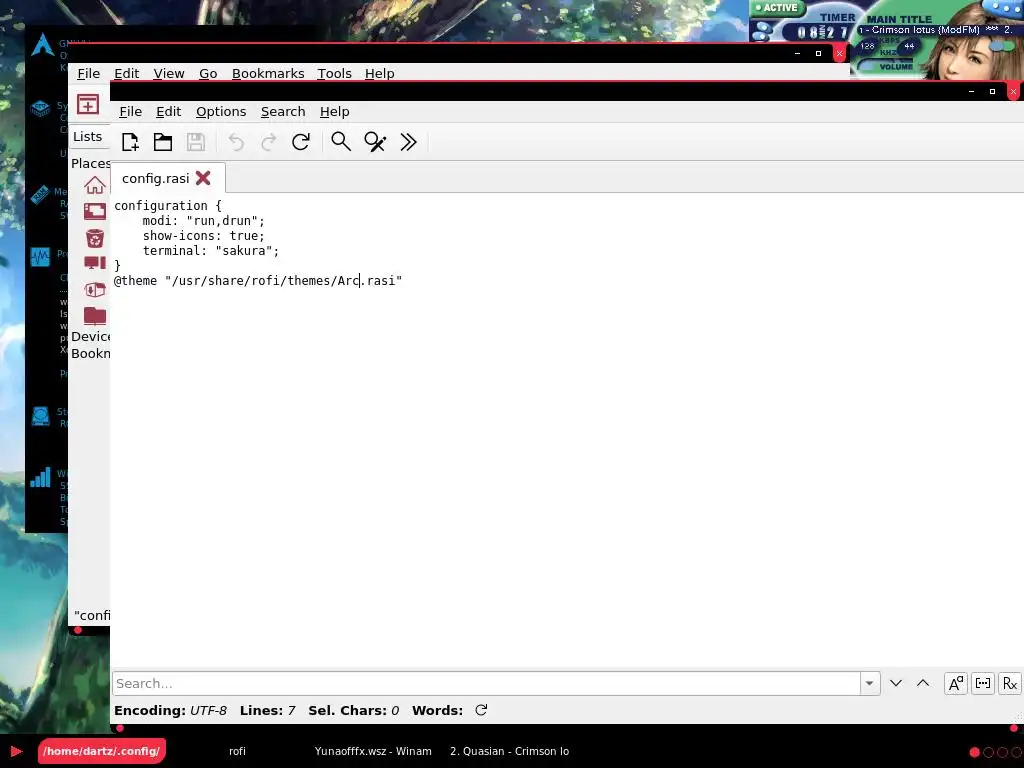Image resolution: width=1024 pixels, height=768 pixels.
Task: Redo the last undone edit
Action: [x=268, y=142]
